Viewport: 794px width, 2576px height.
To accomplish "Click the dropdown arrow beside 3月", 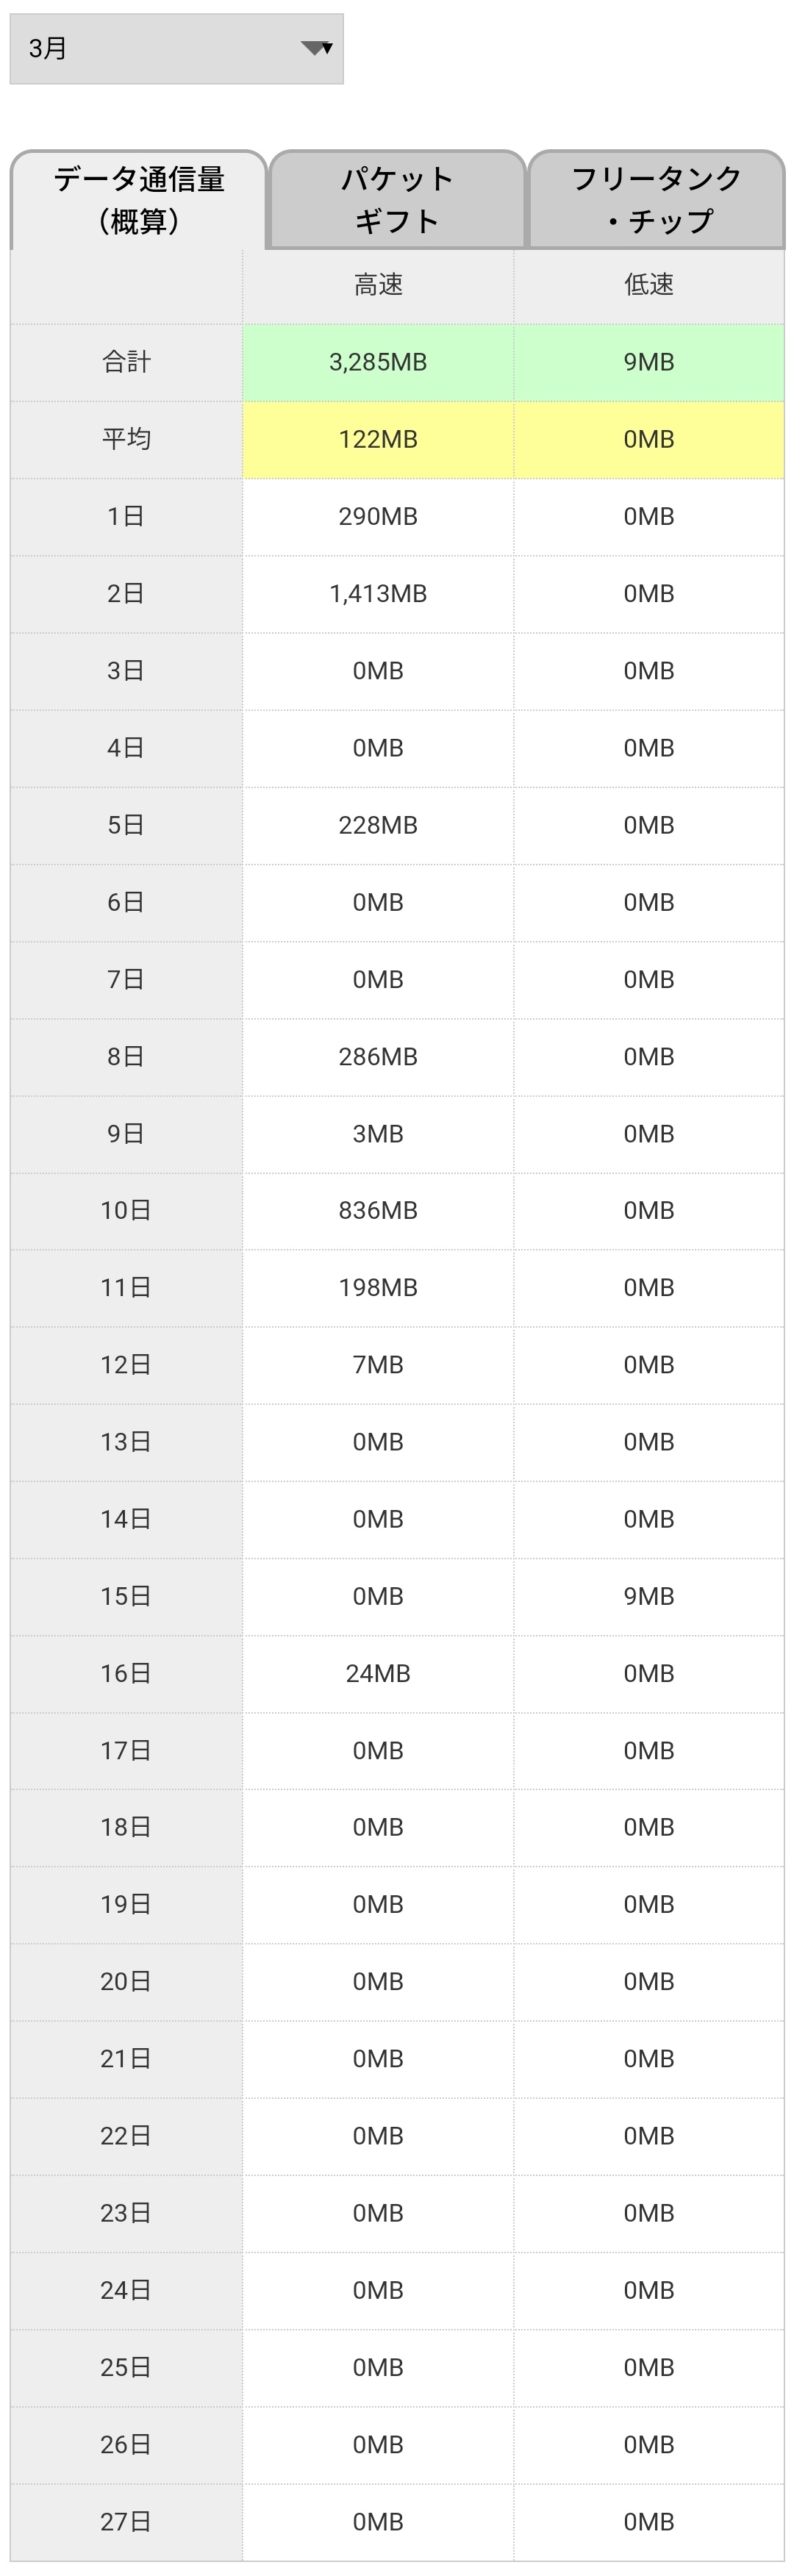I will tap(317, 48).
